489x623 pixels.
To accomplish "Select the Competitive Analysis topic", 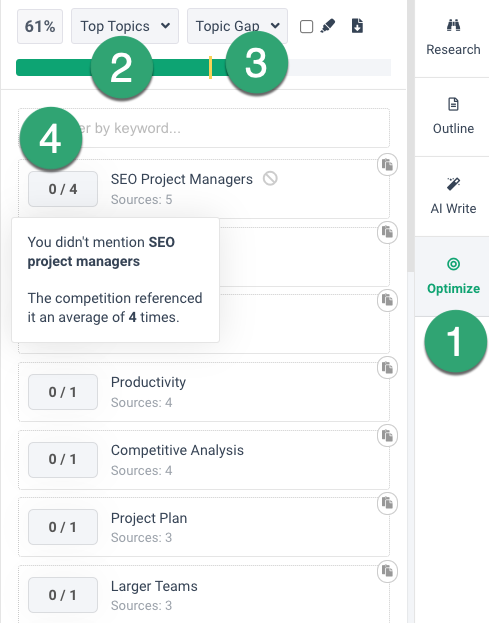I will 177,450.
